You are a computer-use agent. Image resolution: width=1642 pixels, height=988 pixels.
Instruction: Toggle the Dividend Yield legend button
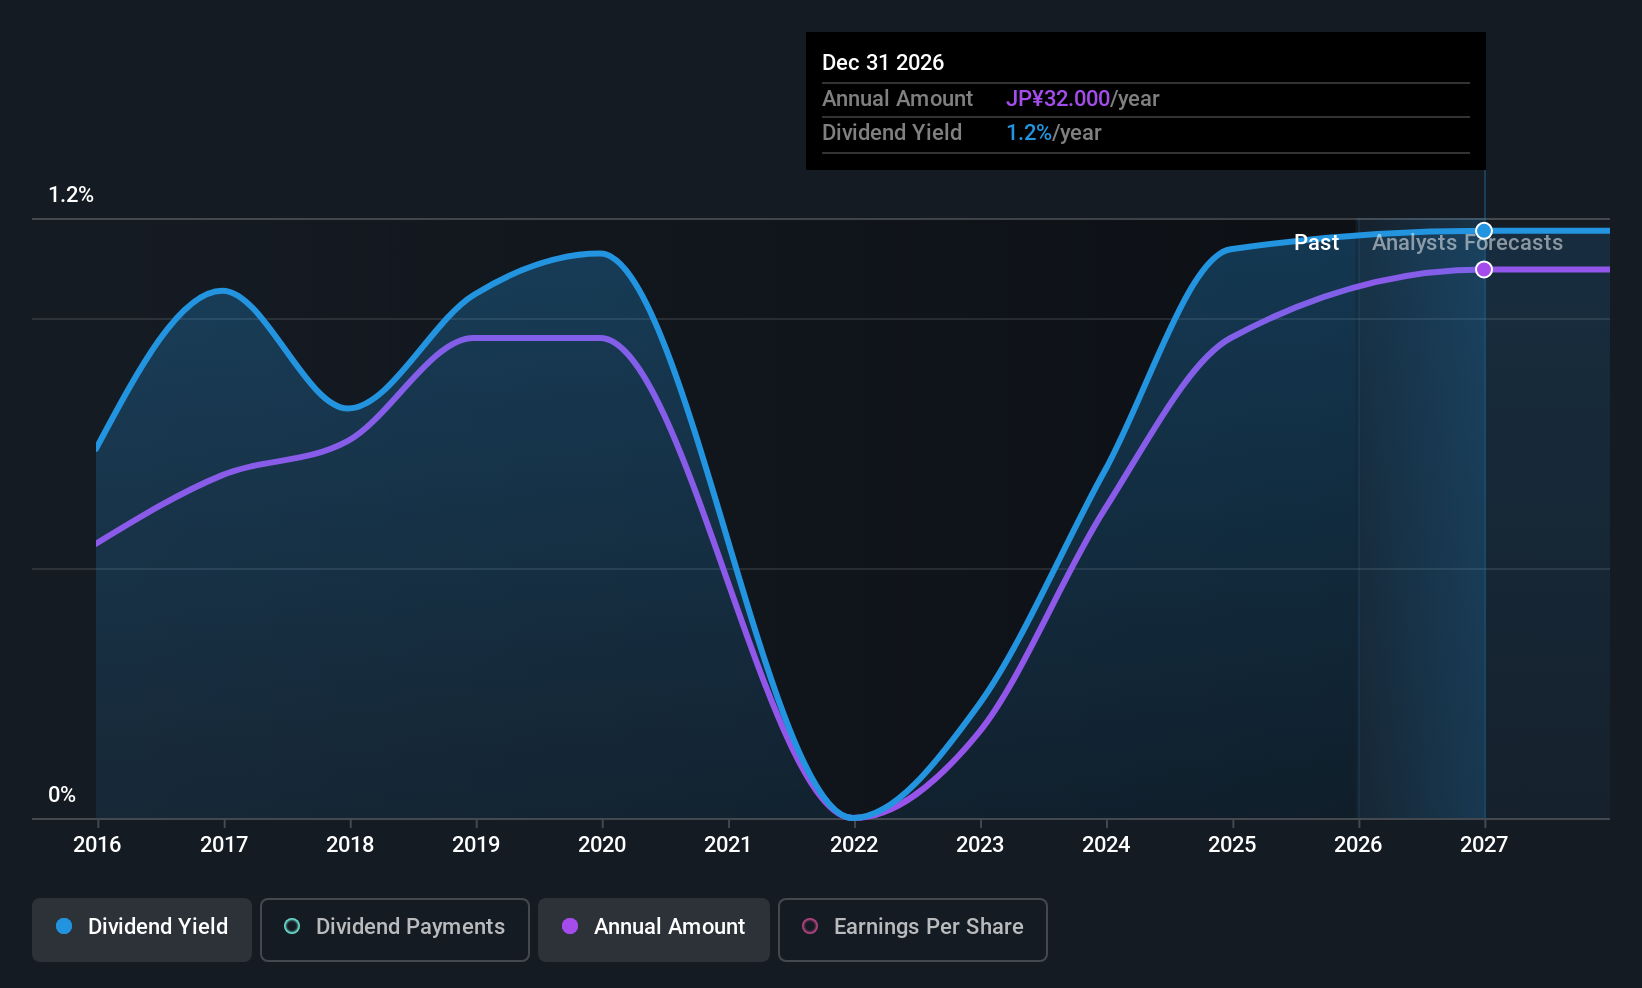(x=142, y=929)
